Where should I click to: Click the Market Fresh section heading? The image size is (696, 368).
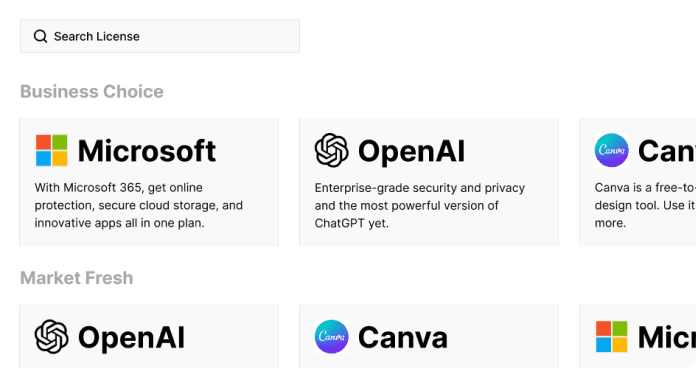point(77,278)
